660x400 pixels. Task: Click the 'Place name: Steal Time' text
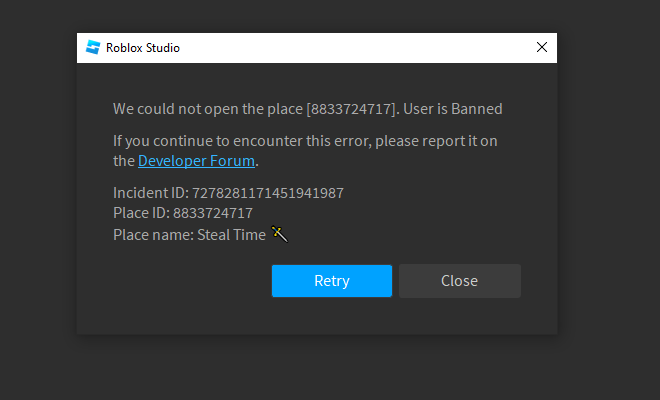[189, 235]
